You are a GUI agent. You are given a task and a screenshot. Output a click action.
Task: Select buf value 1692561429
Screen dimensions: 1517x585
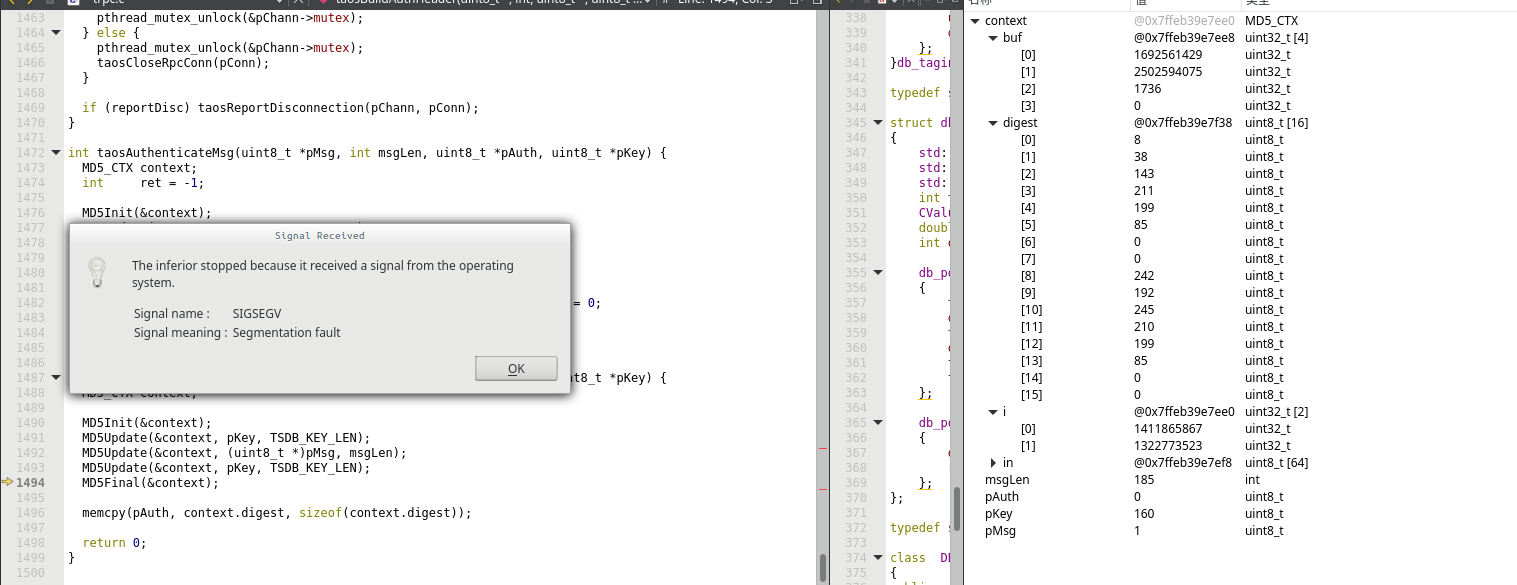[x=1168, y=55]
